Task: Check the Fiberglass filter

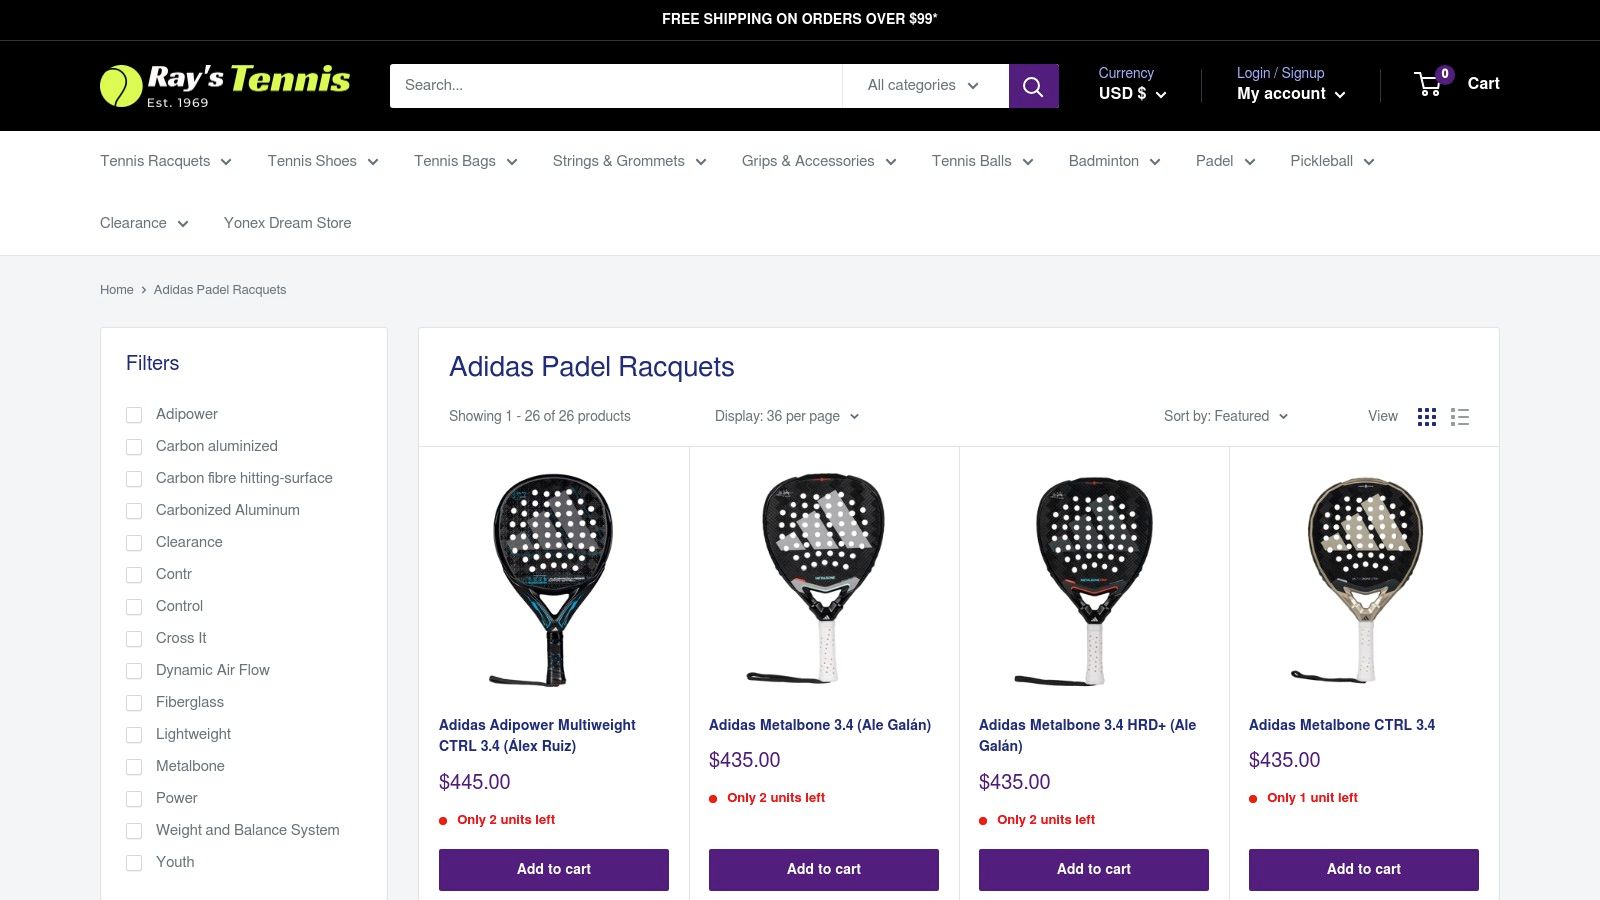Action: [134, 703]
